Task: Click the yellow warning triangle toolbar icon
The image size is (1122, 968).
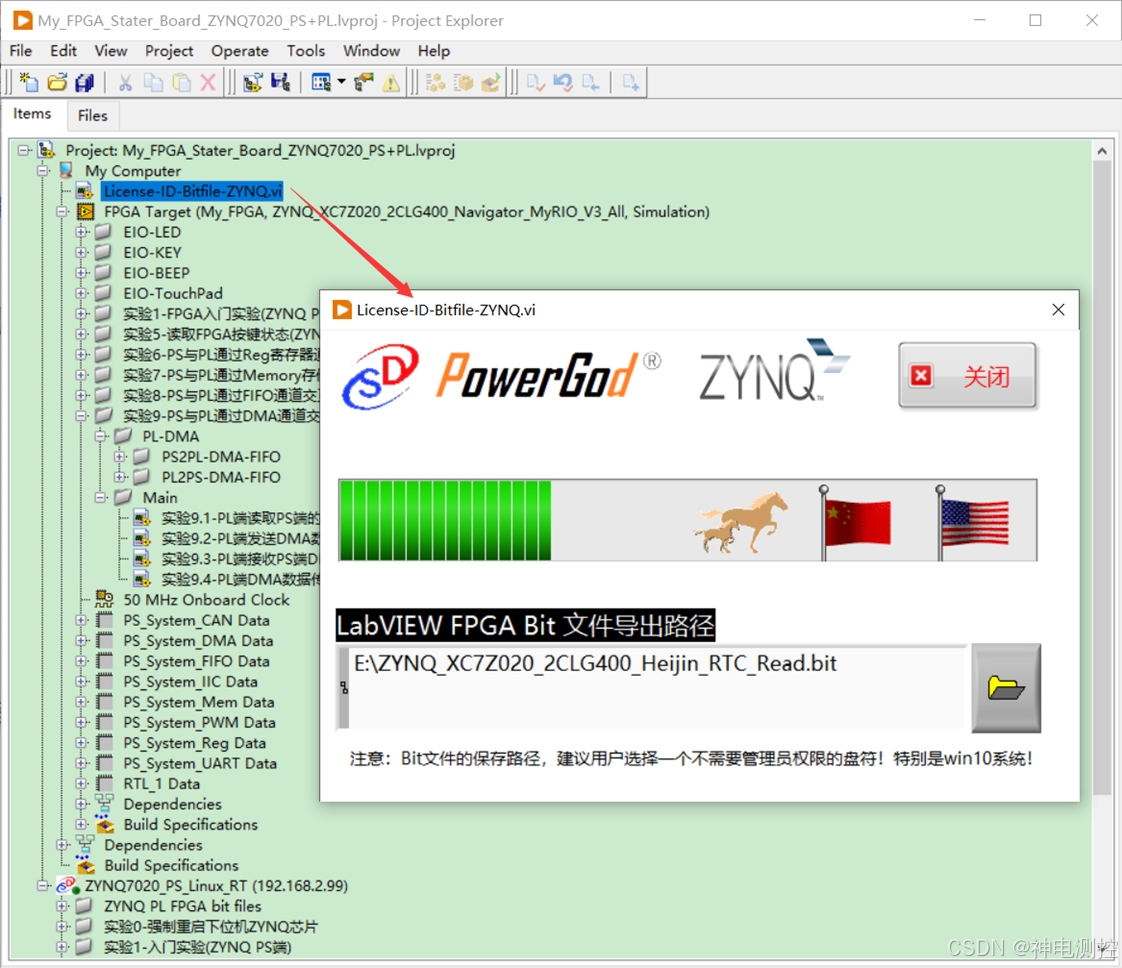Action: click(391, 83)
